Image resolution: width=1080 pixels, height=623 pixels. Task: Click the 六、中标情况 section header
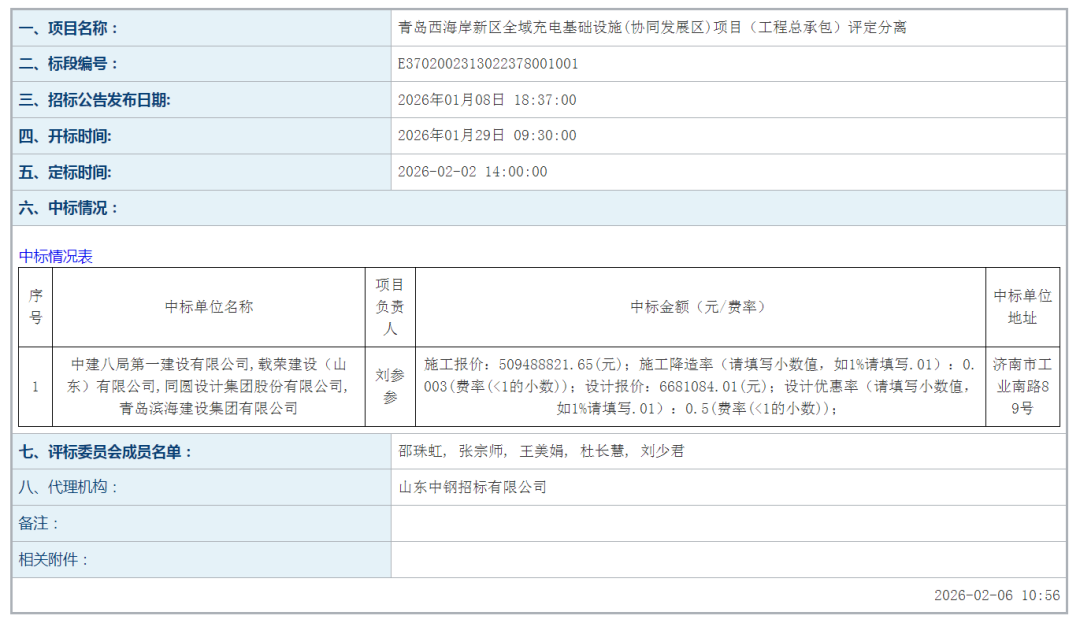tap(68, 208)
